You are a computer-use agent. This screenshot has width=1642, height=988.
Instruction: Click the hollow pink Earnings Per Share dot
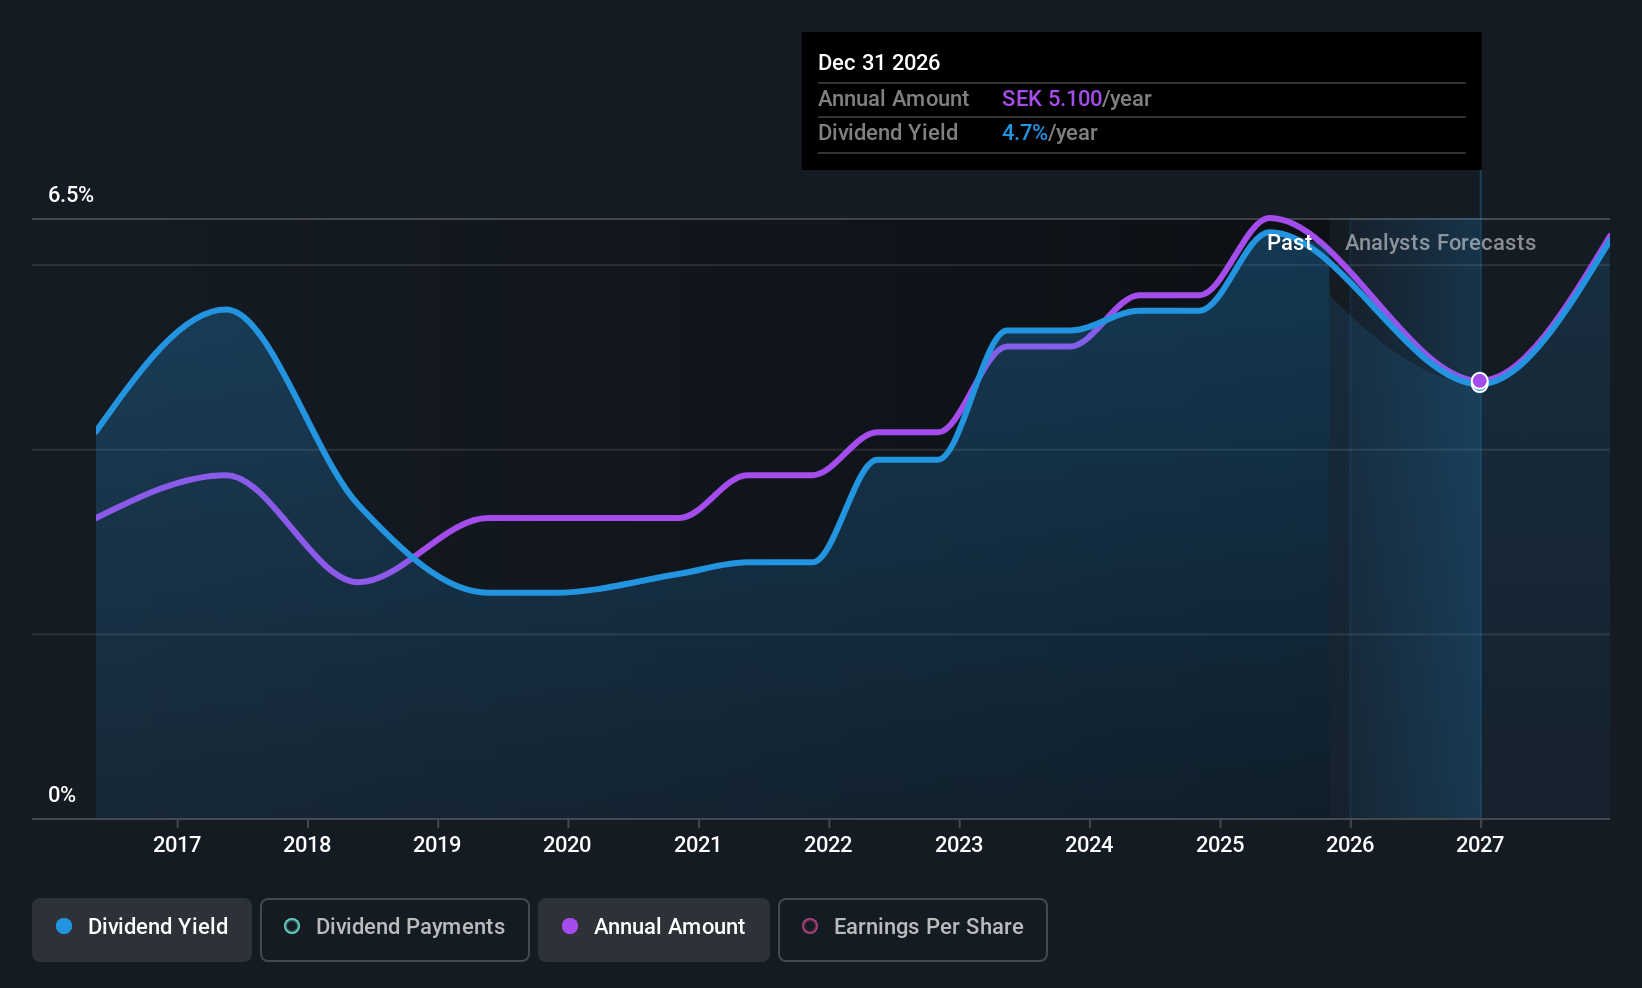click(x=810, y=926)
